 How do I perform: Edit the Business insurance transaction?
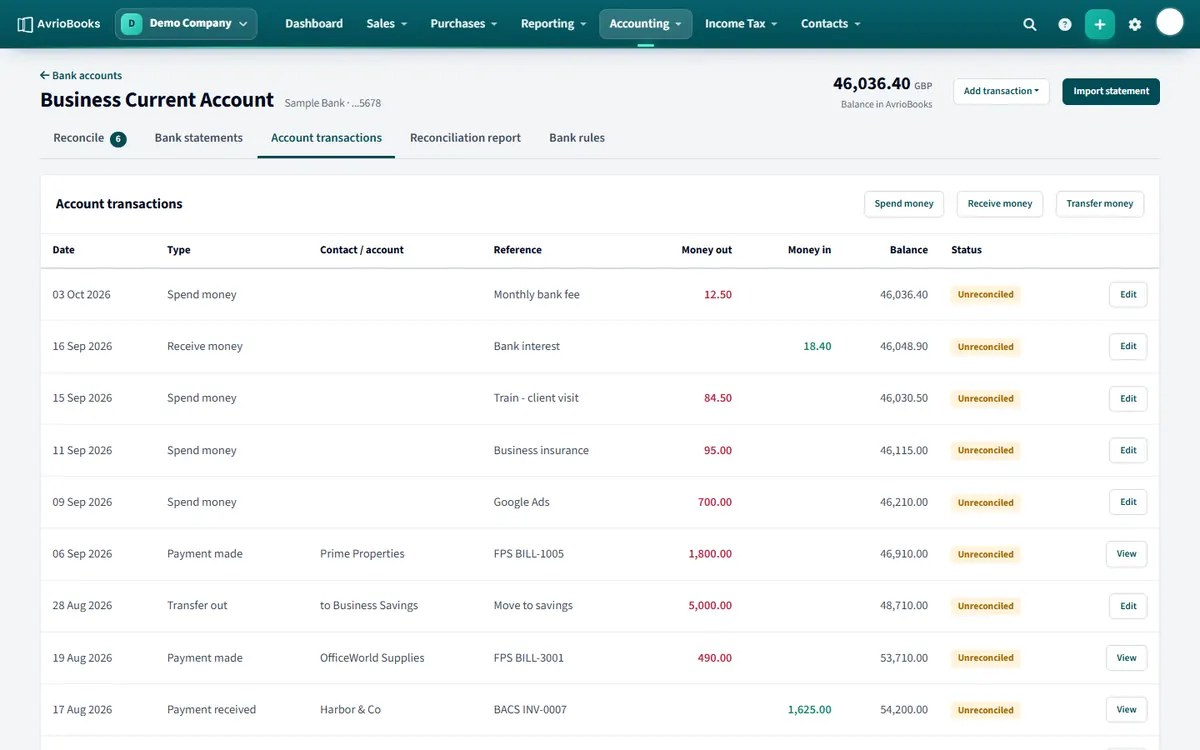[1128, 451]
